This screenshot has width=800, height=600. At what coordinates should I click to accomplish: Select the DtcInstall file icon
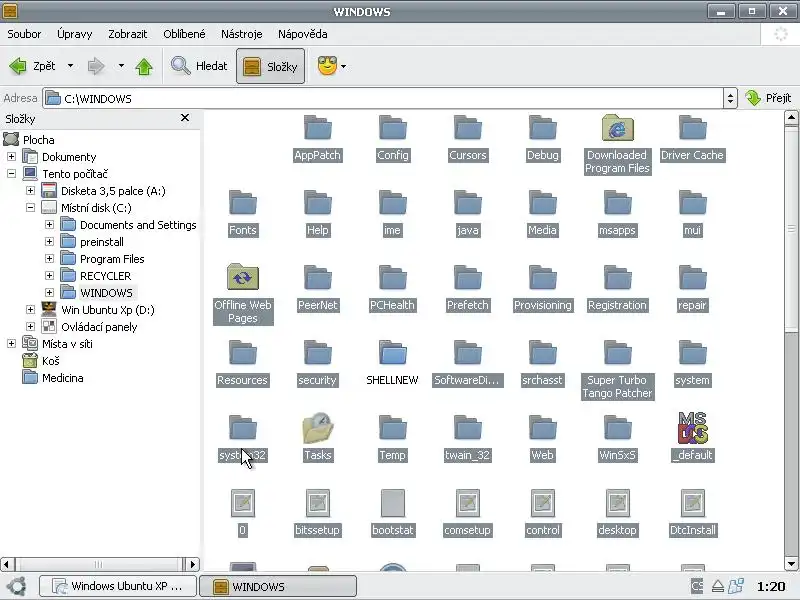(x=692, y=503)
